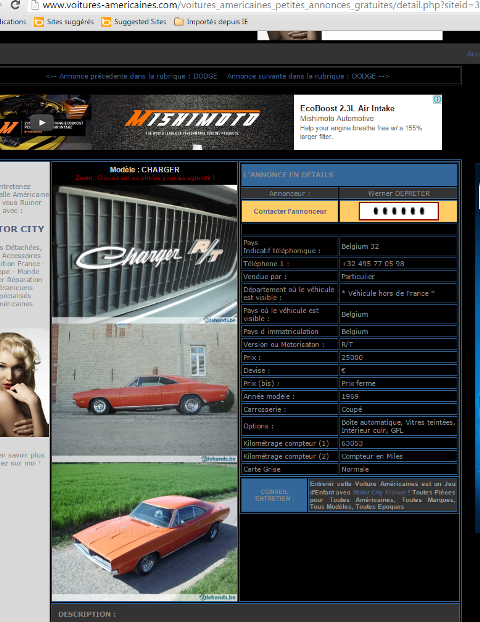Viewport: 480px width, 622px height.
Task: Click the Compteur en Miles value
Action: (x=372, y=456)
